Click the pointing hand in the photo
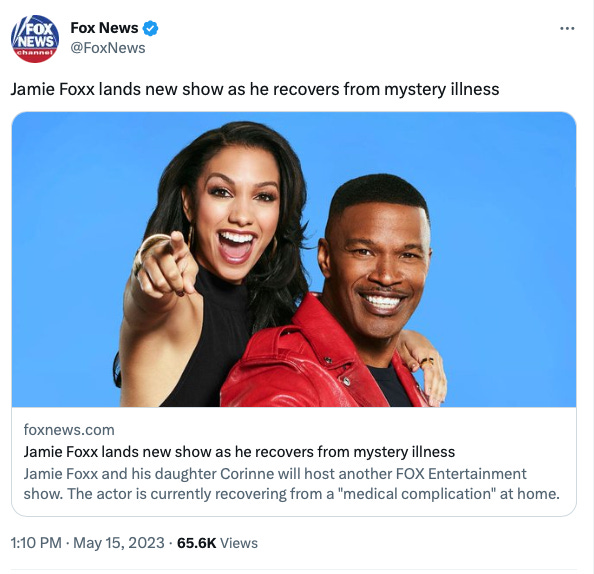 [x=165, y=265]
